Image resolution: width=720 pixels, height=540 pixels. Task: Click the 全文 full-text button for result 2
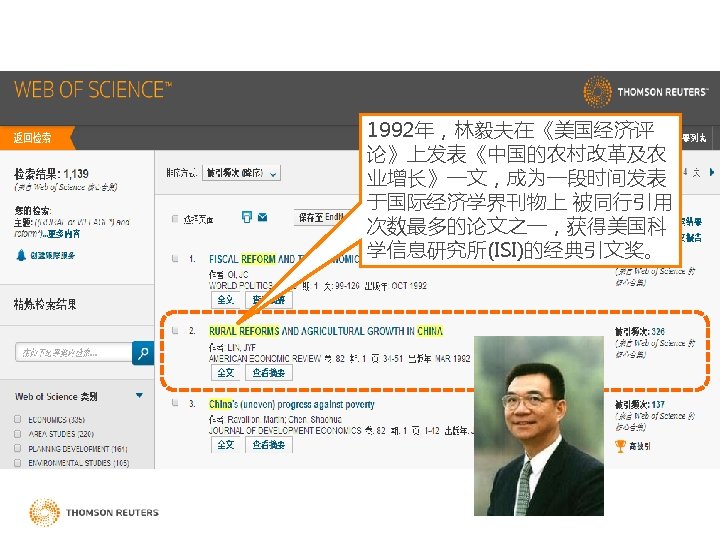[225, 372]
